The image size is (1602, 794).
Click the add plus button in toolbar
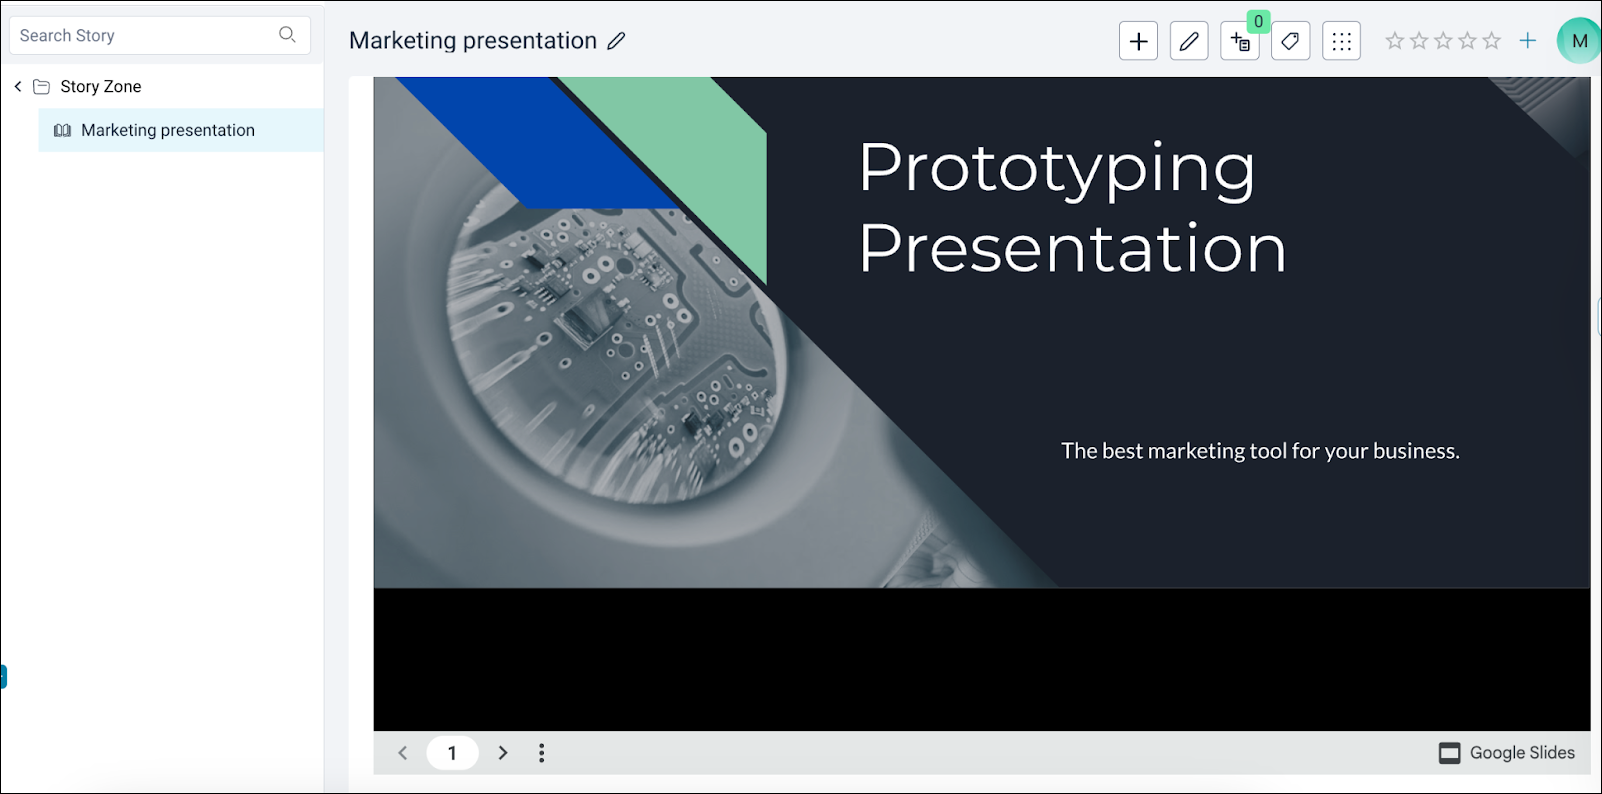(x=1138, y=41)
